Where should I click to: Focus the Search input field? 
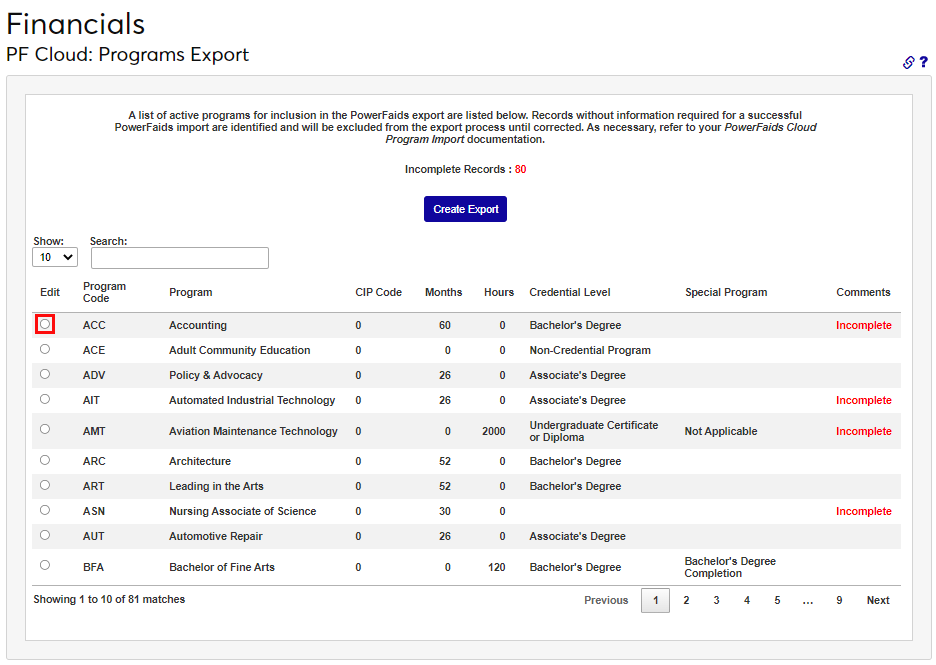[180, 258]
